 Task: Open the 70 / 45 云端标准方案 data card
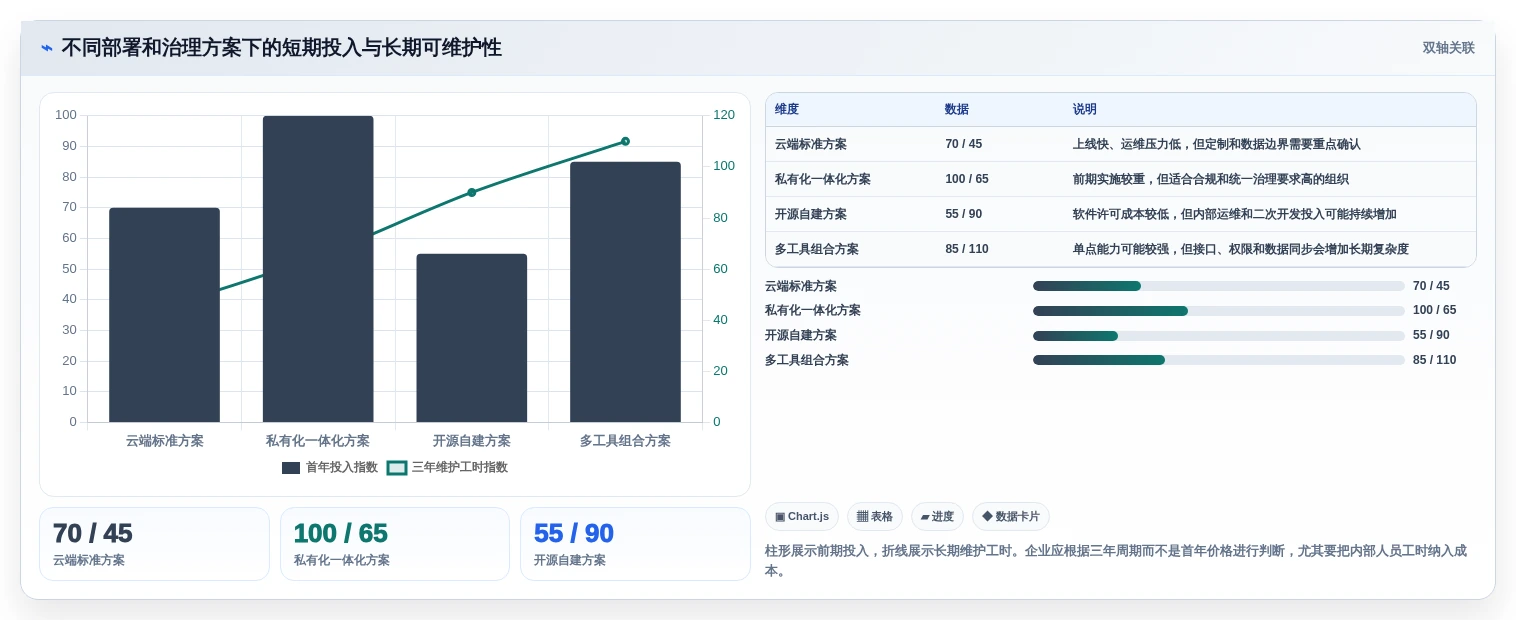pyautogui.click(x=154, y=544)
